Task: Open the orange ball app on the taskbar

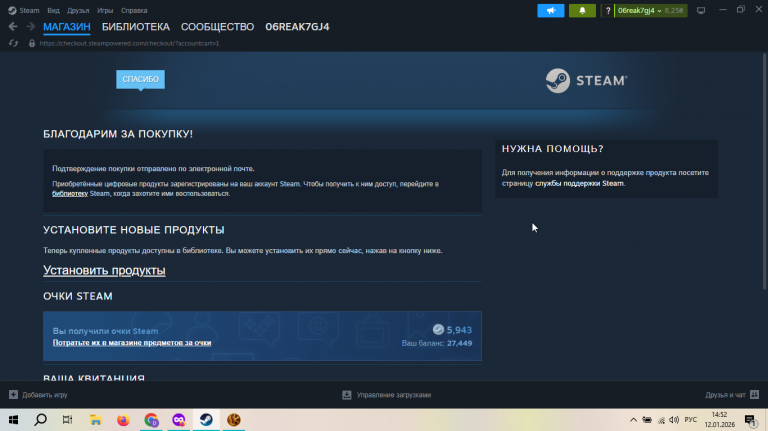Action: point(234,420)
